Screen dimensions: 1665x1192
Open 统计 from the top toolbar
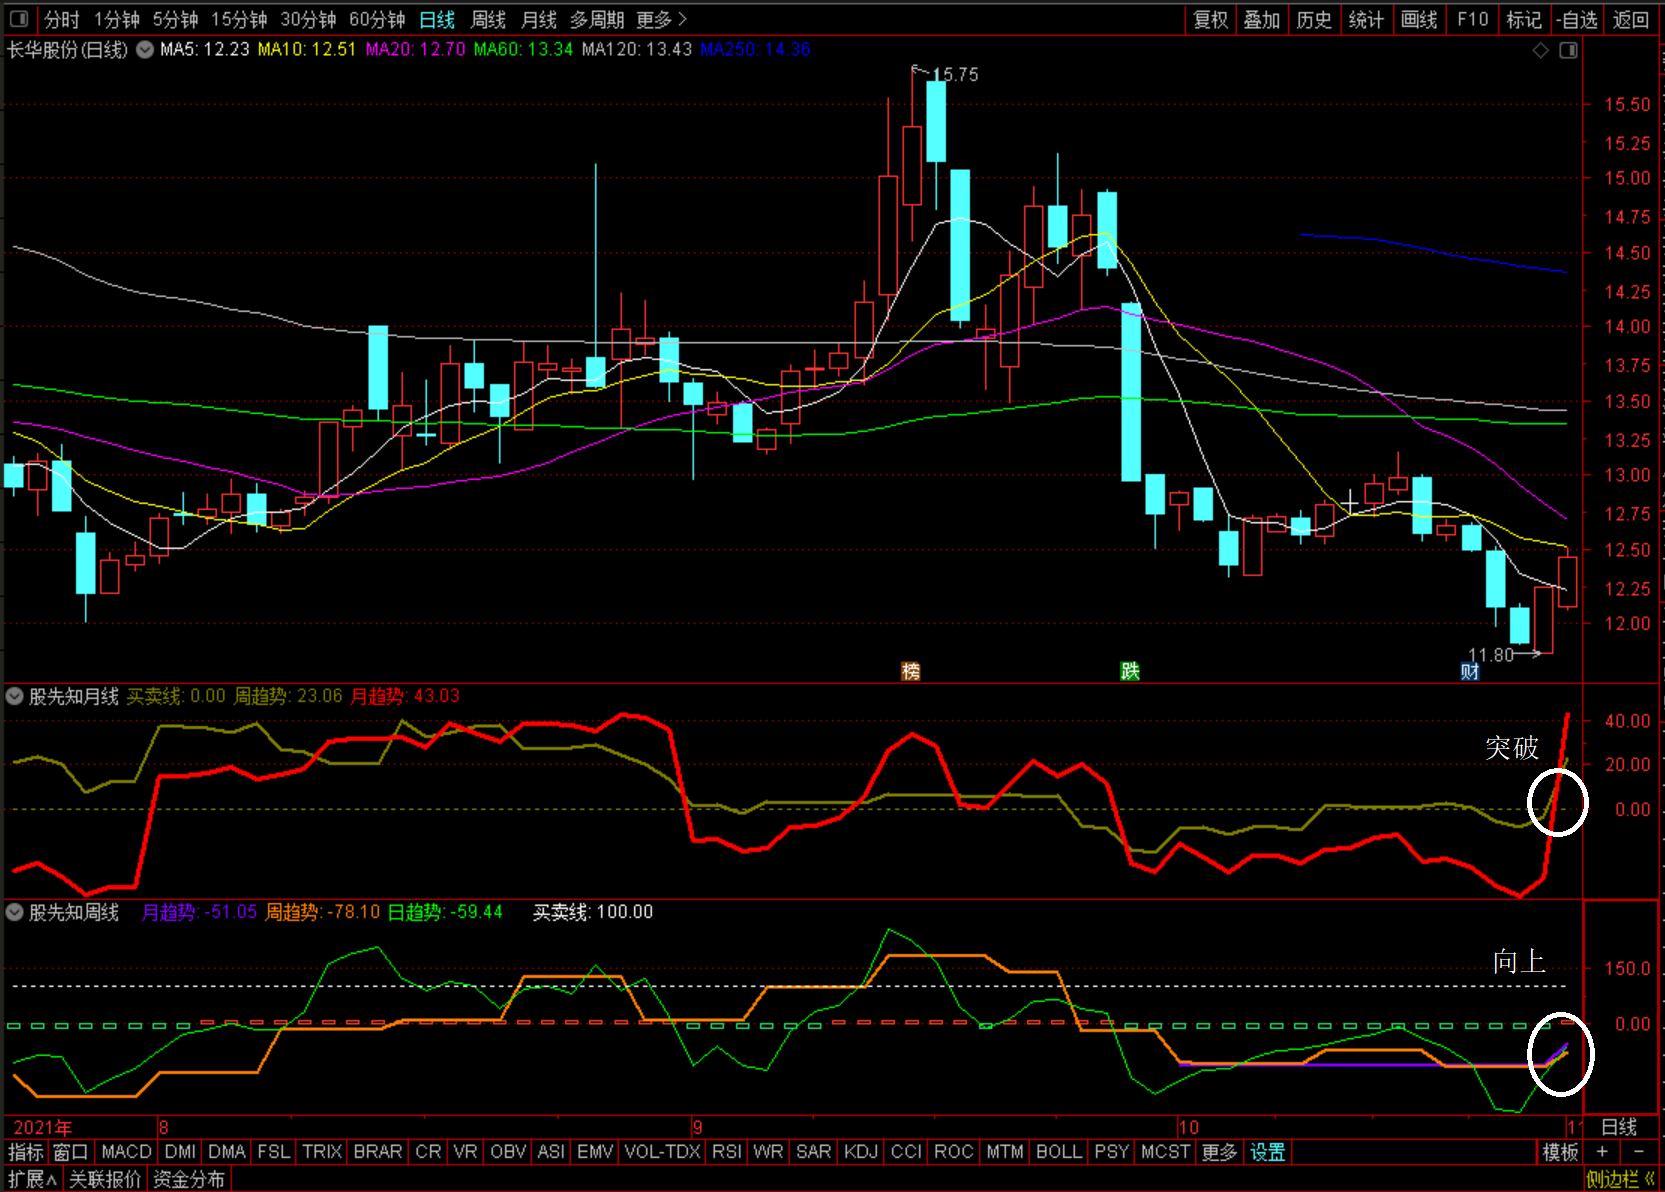tap(1366, 20)
